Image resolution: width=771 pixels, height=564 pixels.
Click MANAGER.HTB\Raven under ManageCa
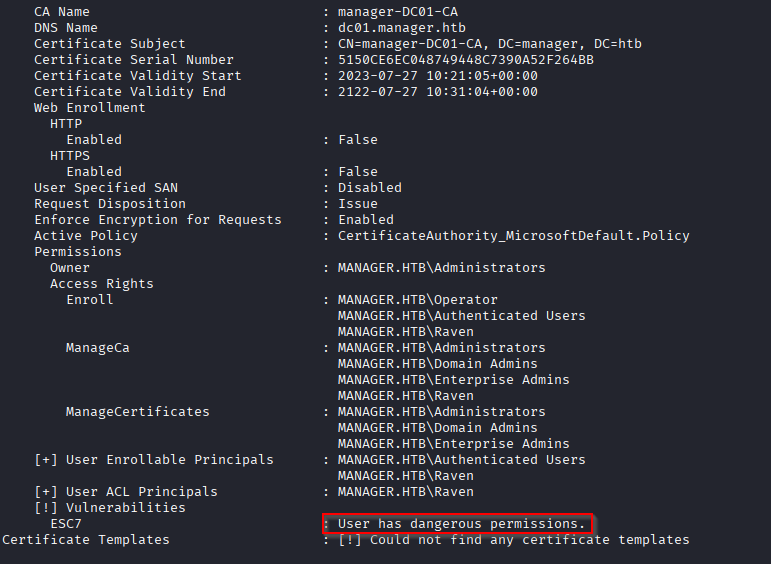(406, 395)
